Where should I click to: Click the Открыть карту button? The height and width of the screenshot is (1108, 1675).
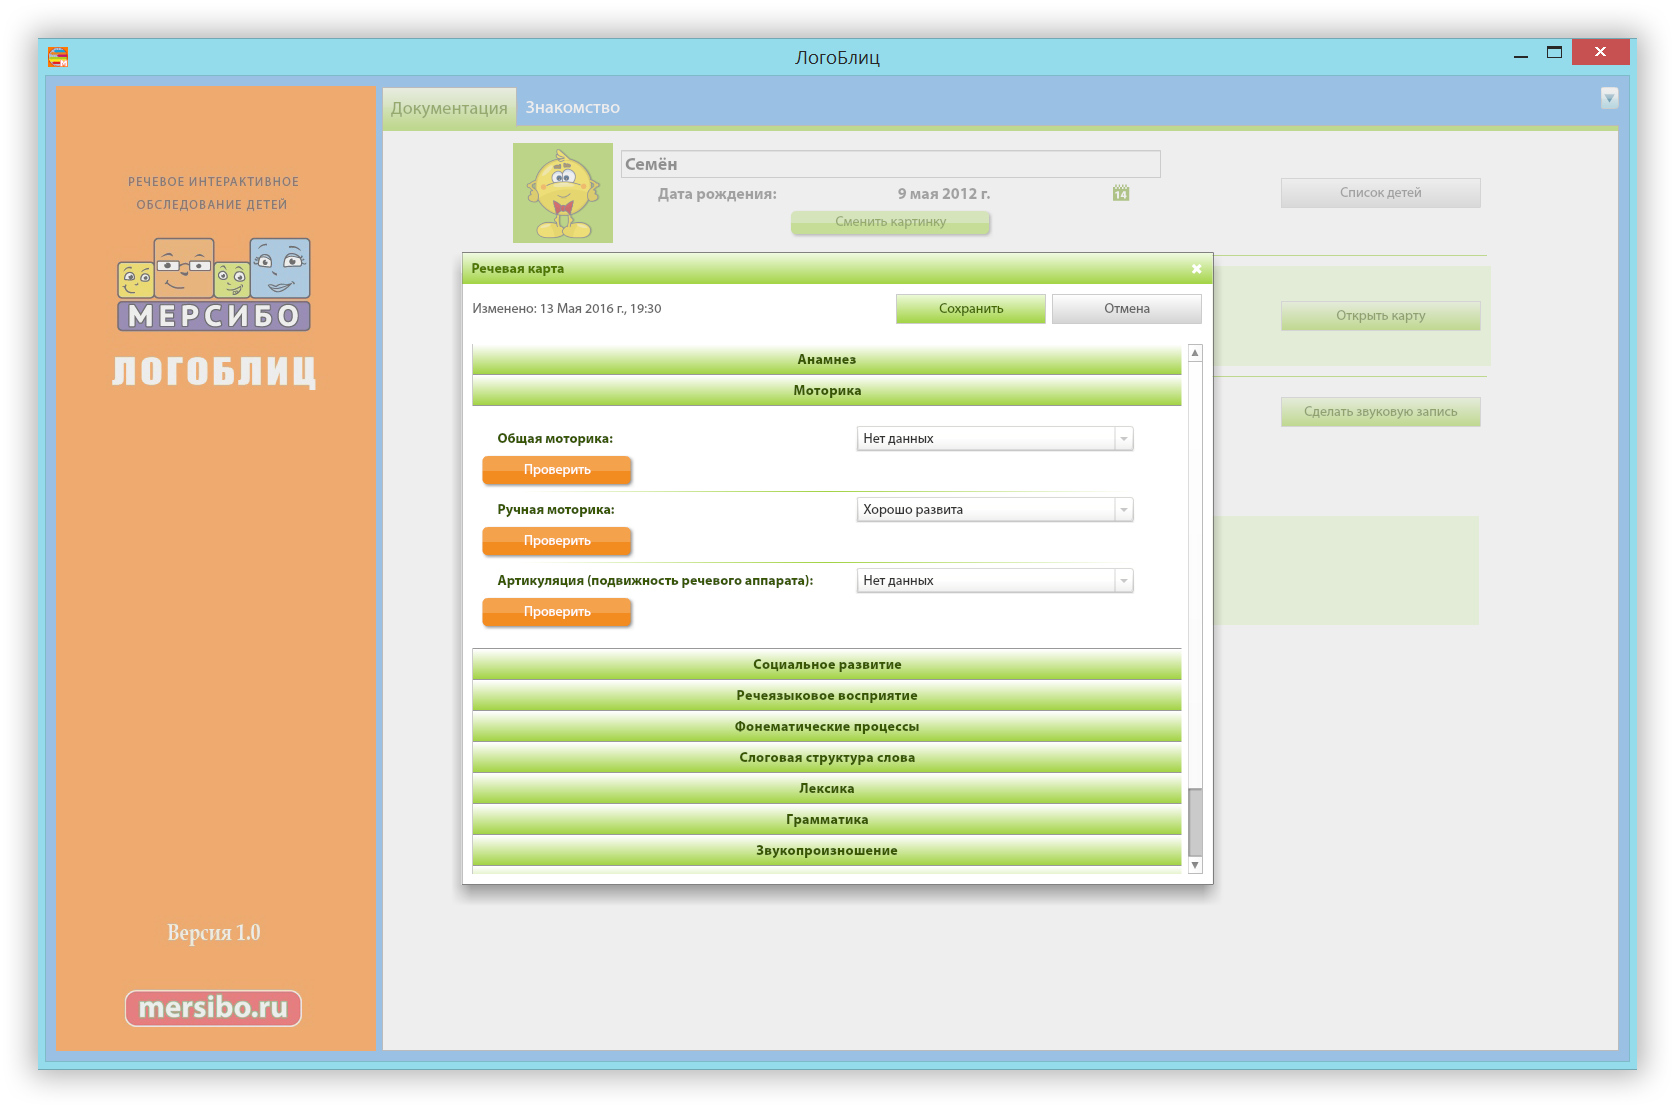[x=1380, y=316]
